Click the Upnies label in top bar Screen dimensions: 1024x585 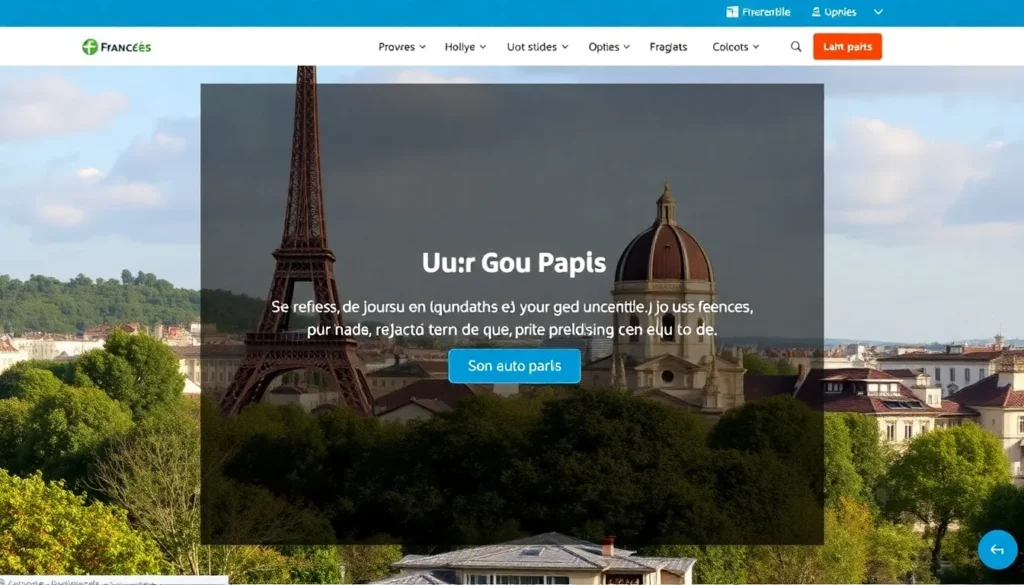[x=840, y=12]
